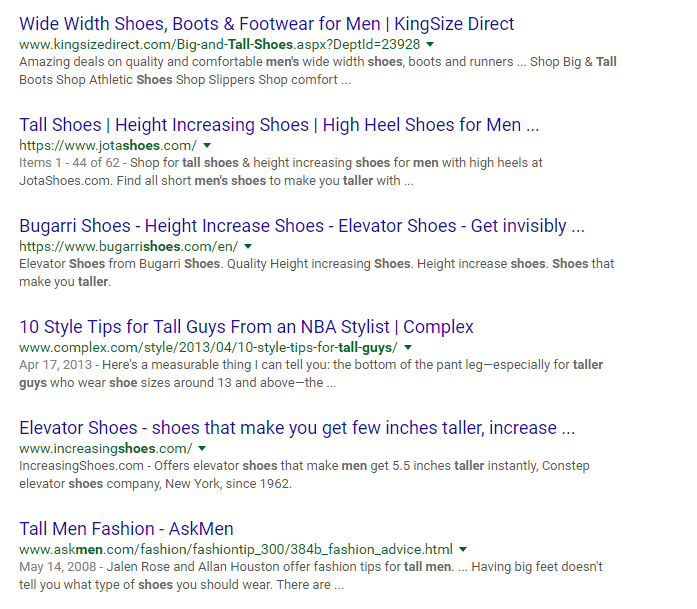Expand dropdown arrow next to increasingshoes.com URL
The image size is (697, 609).
coord(202,448)
